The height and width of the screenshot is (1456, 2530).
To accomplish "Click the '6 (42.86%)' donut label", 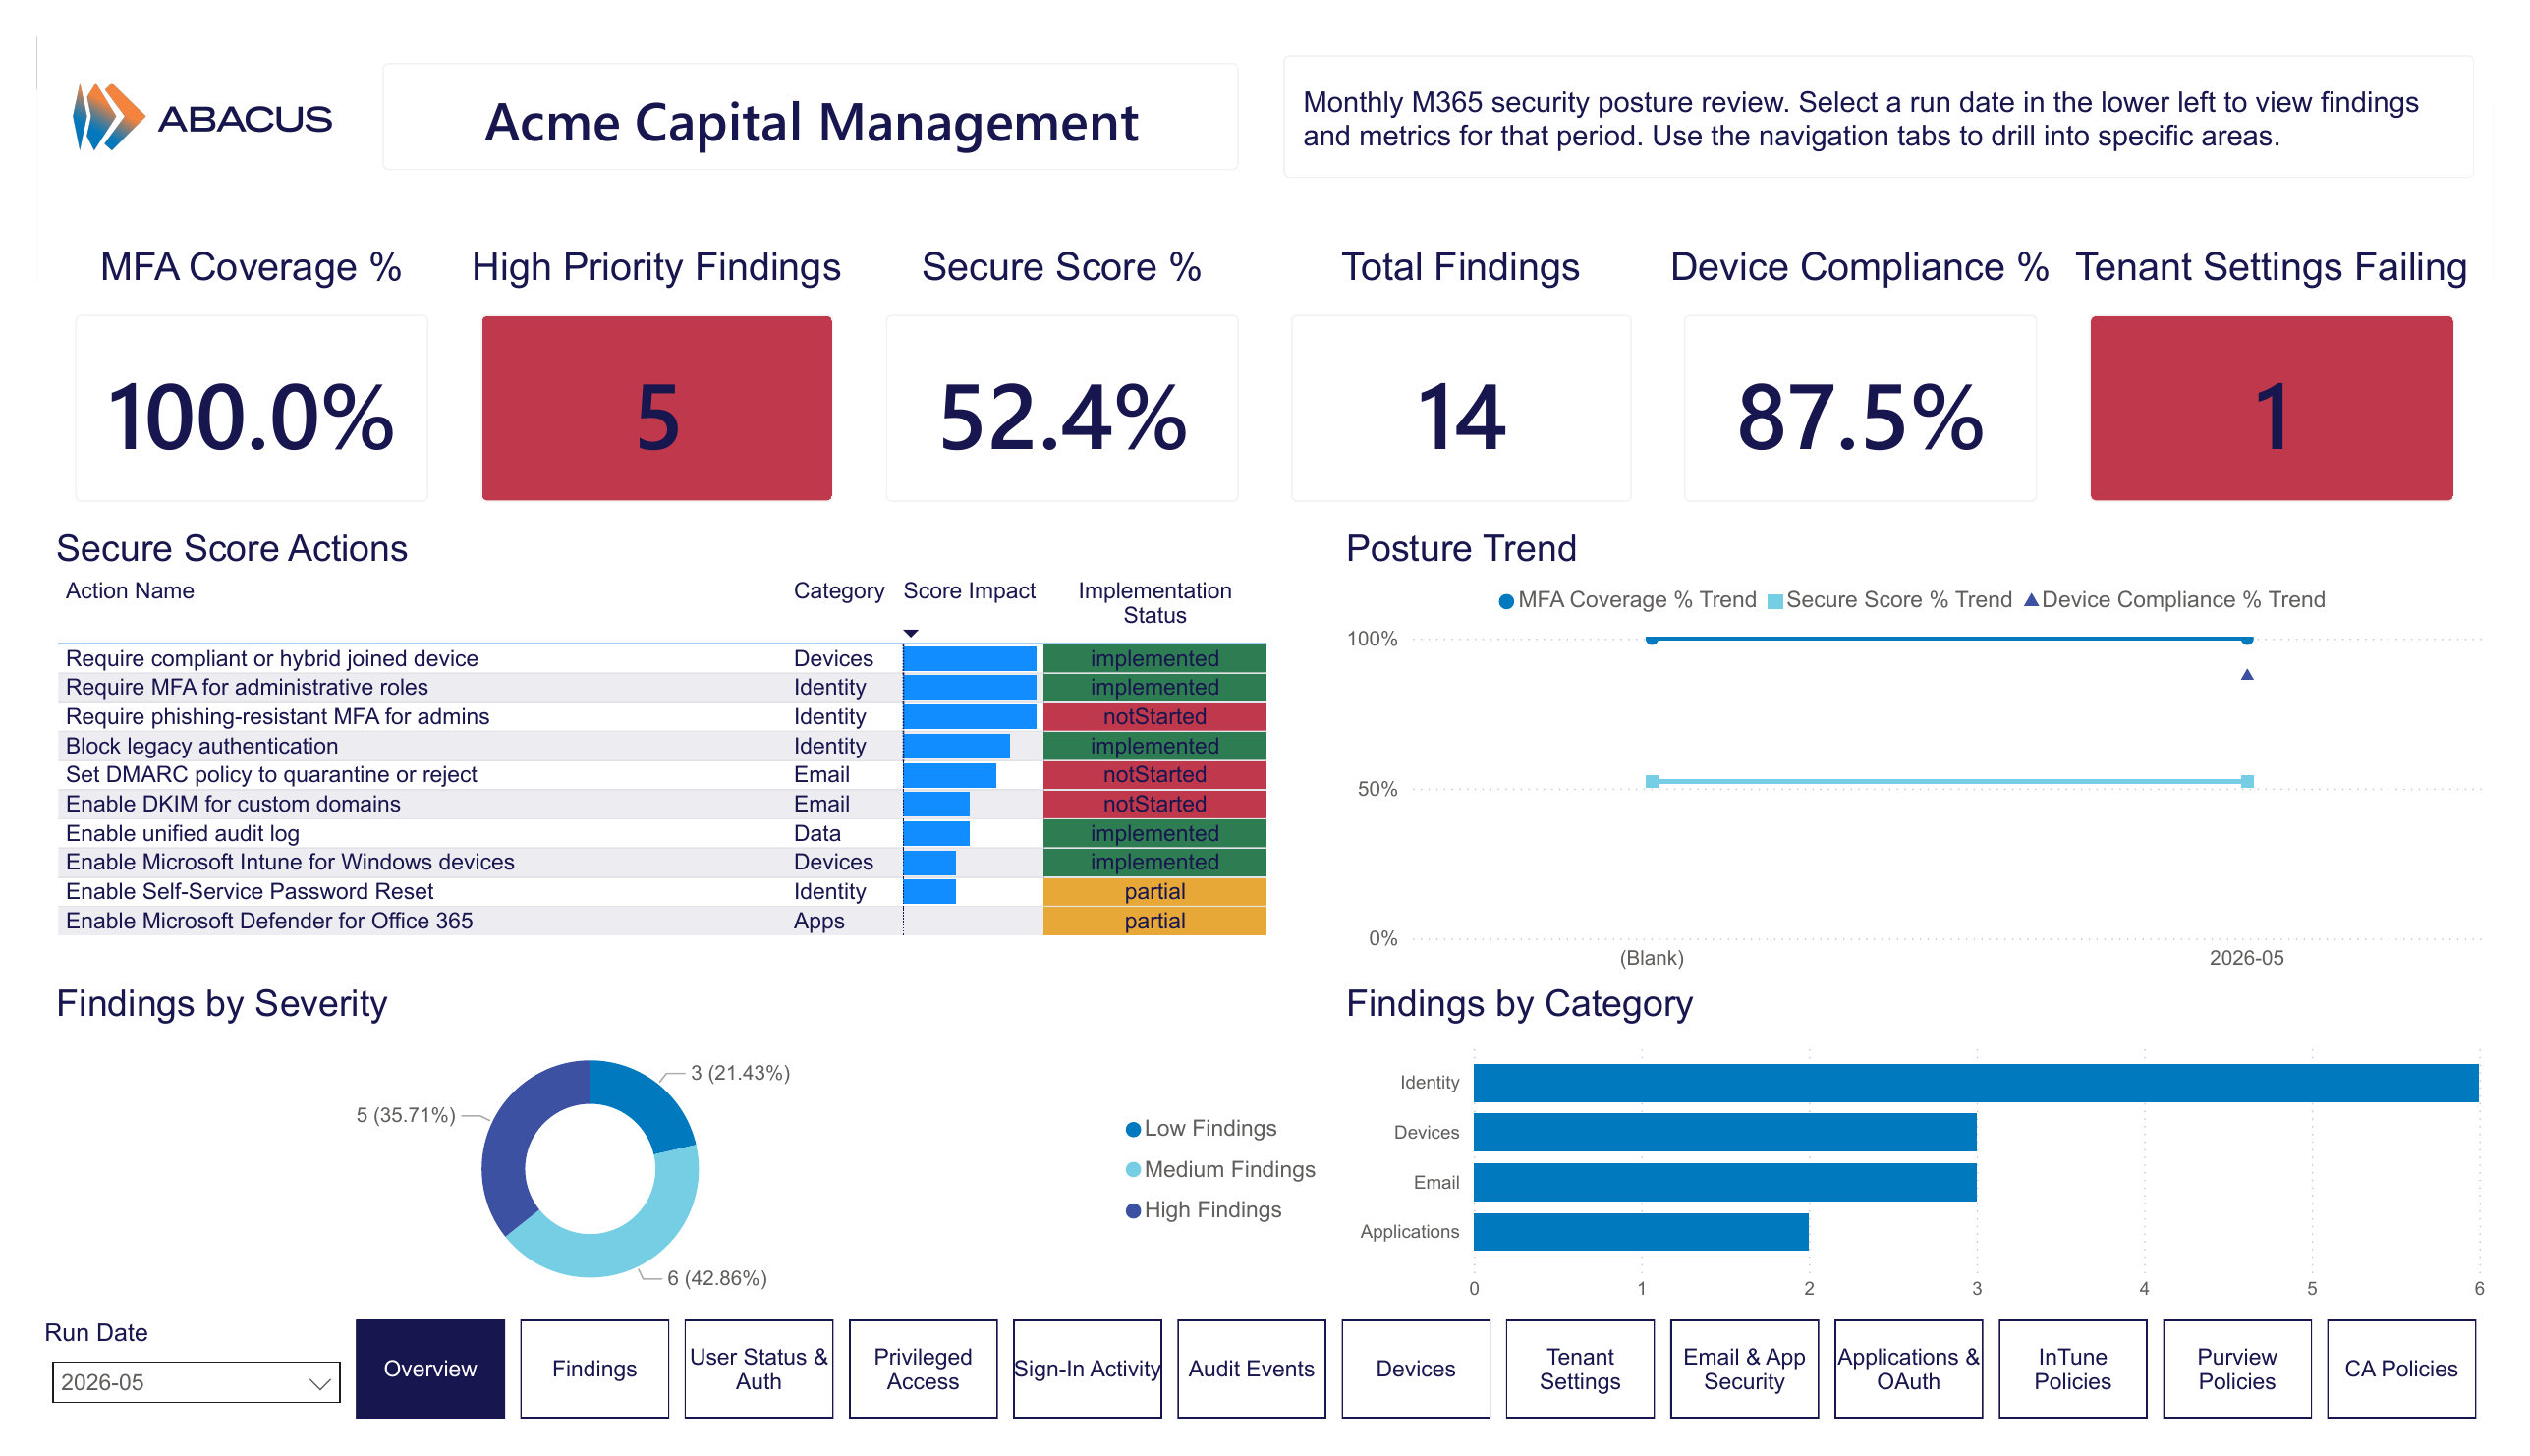I will tap(717, 1278).
